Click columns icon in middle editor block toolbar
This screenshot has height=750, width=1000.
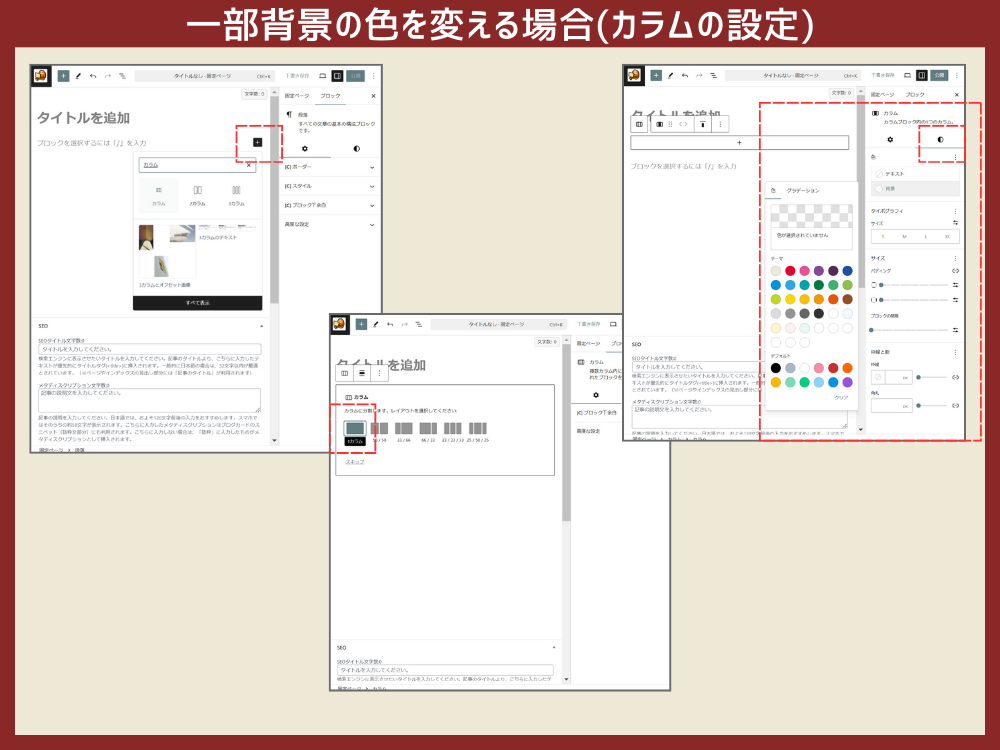point(344,373)
